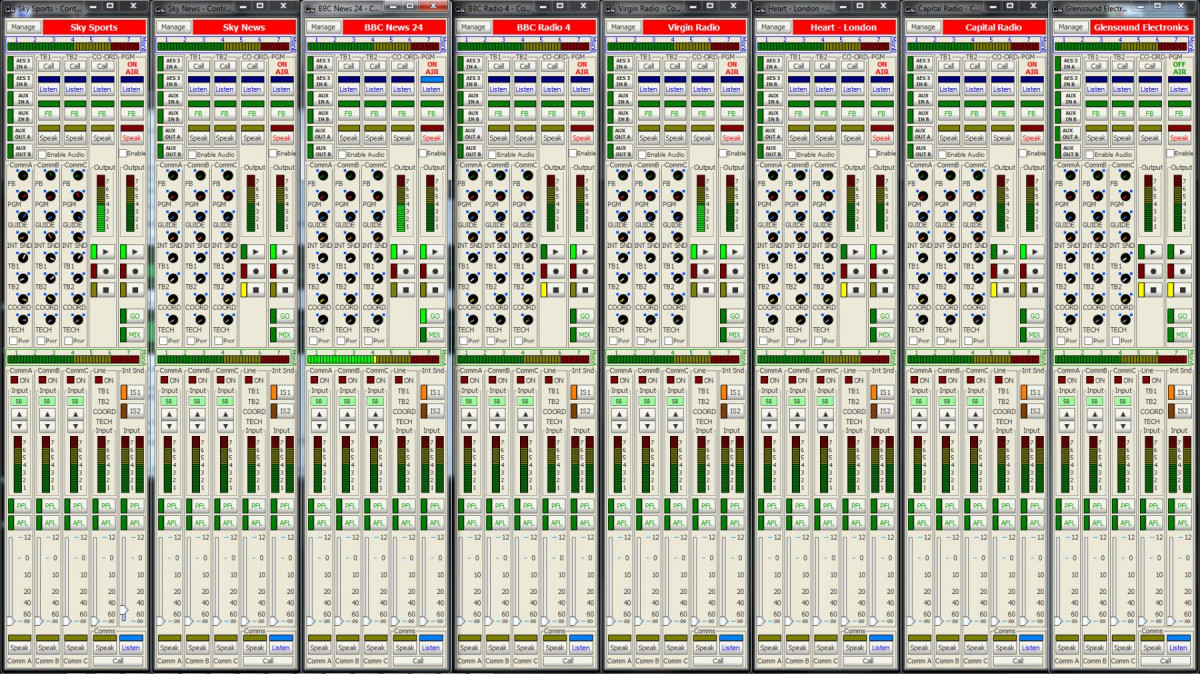Adjust the CommB PGM knob in Virgin Radio

651,194
